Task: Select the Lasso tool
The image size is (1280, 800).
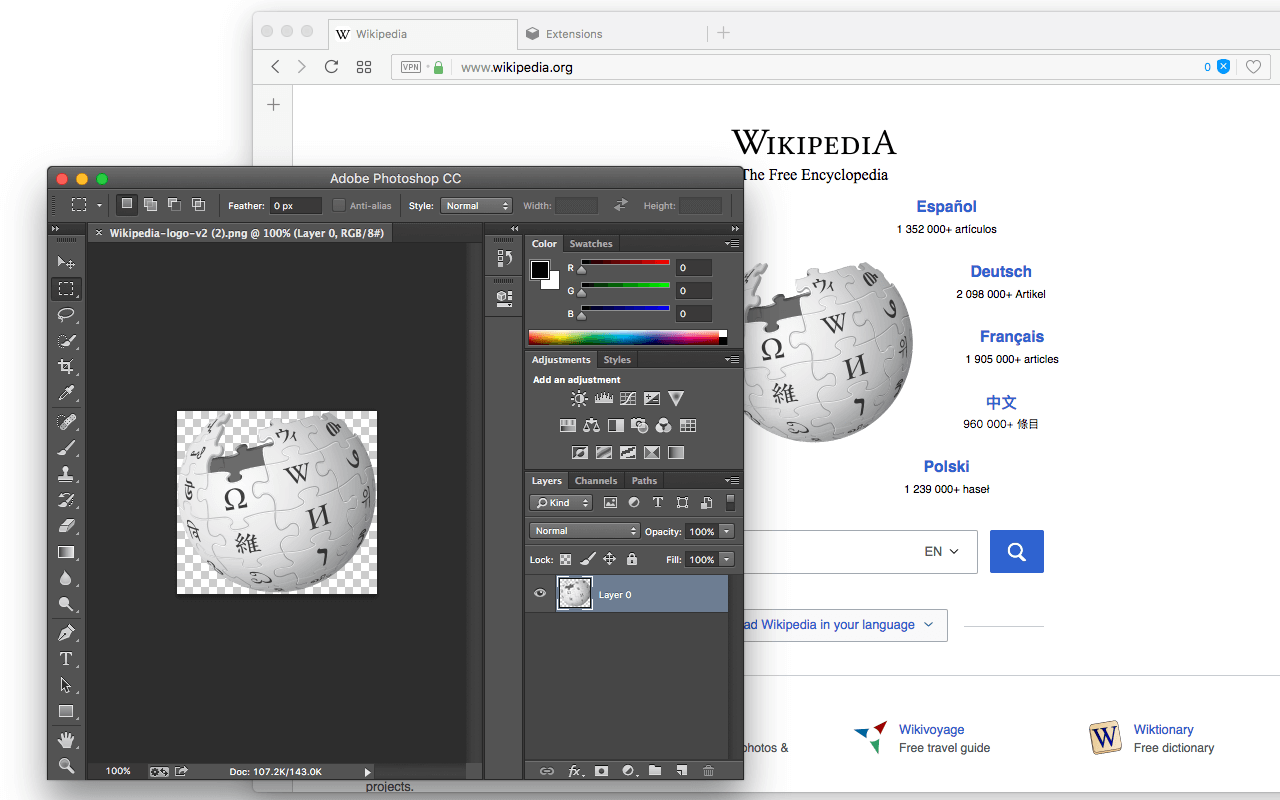Action: (x=66, y=315)
